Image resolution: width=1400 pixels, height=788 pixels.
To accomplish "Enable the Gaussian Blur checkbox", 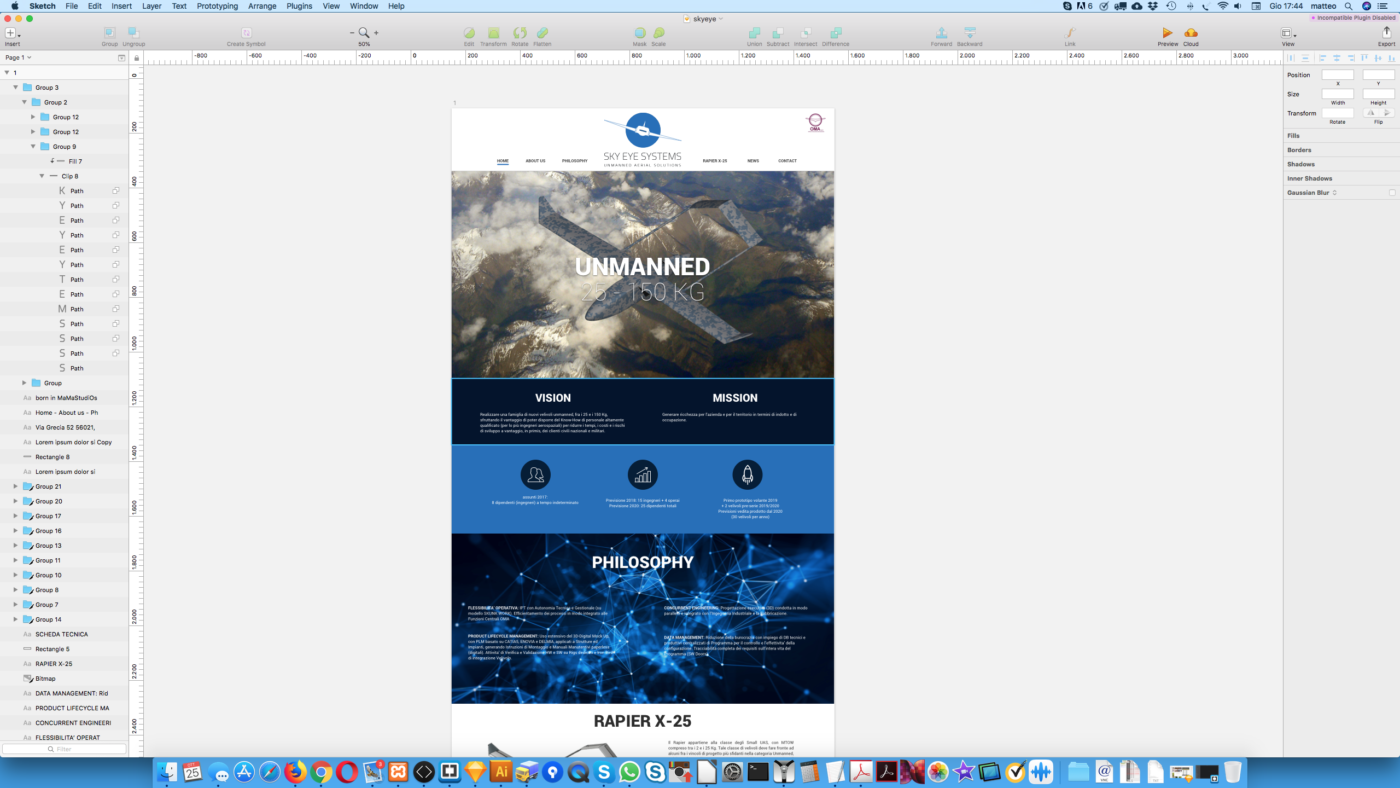I will (x=1391, y=192).
